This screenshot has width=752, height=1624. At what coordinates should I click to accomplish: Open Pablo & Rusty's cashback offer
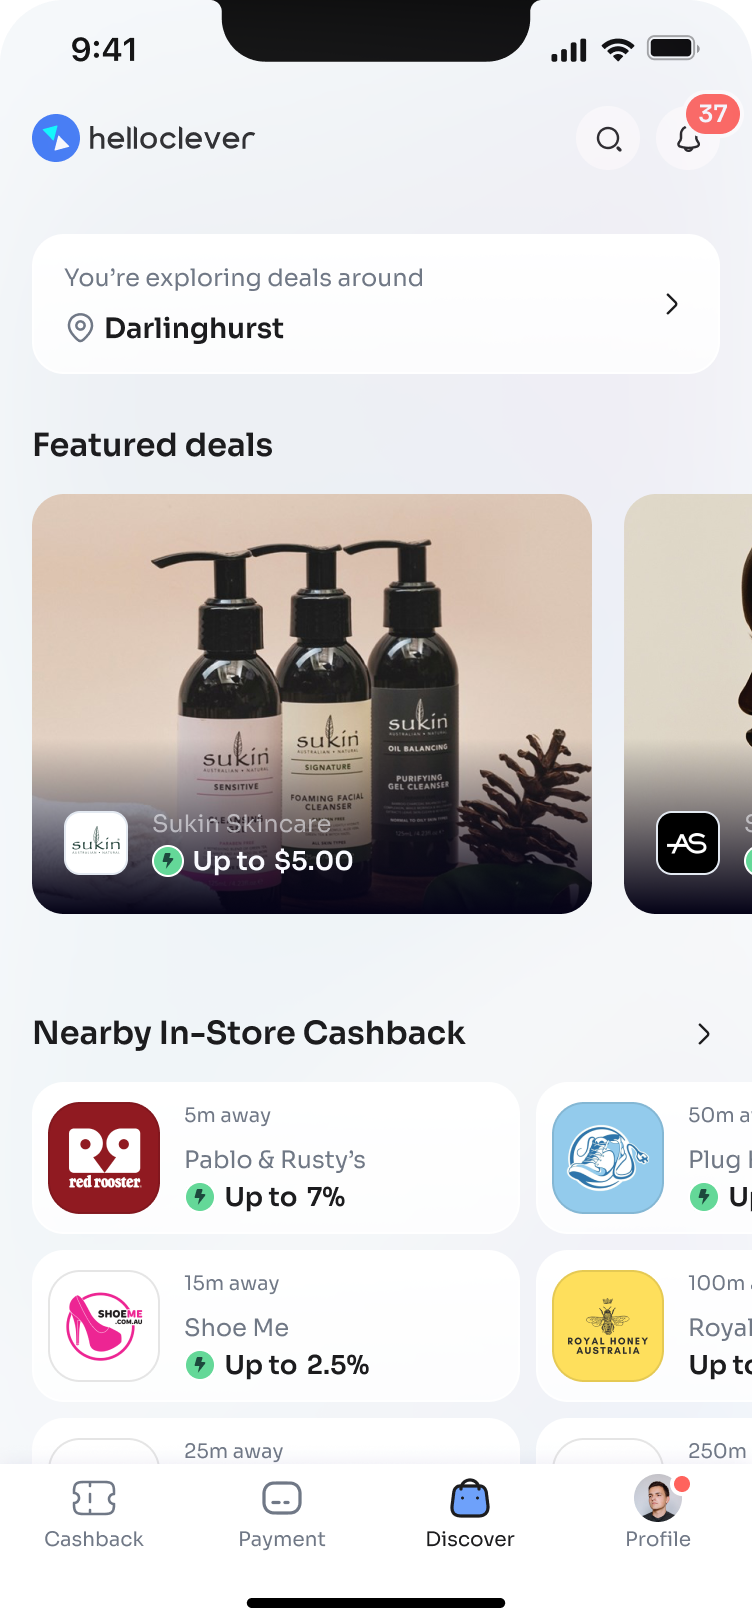276,1158
